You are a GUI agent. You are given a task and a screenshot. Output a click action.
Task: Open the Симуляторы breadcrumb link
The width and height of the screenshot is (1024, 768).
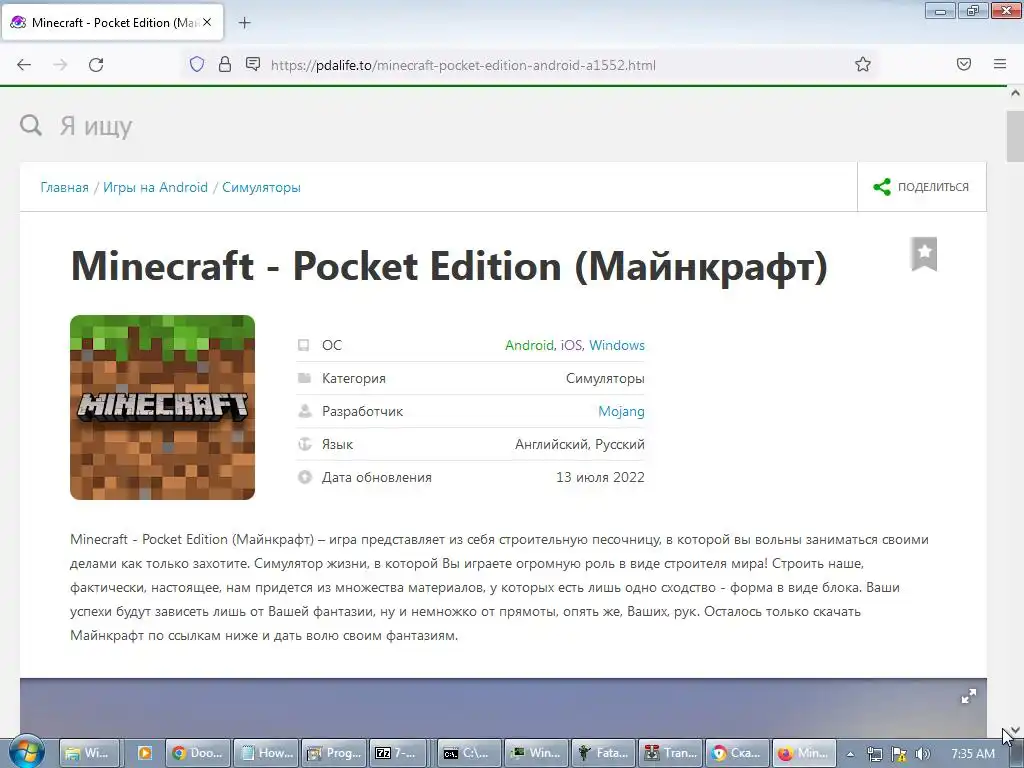pos(261,187)
